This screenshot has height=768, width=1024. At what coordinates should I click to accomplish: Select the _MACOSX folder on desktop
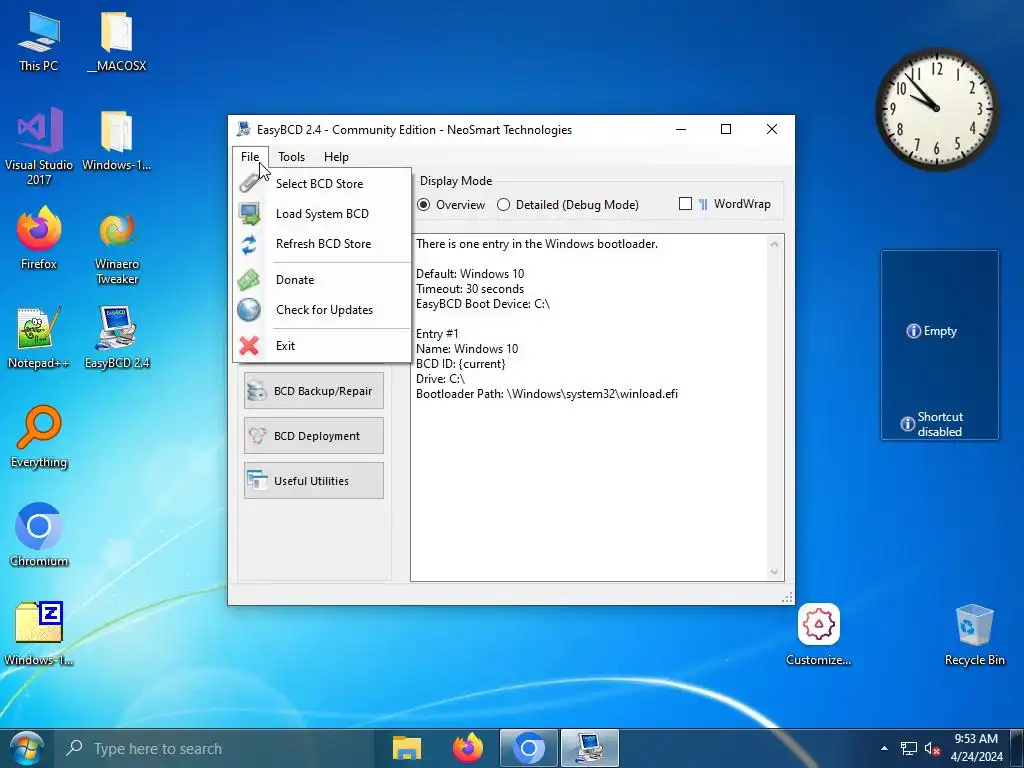117,42
